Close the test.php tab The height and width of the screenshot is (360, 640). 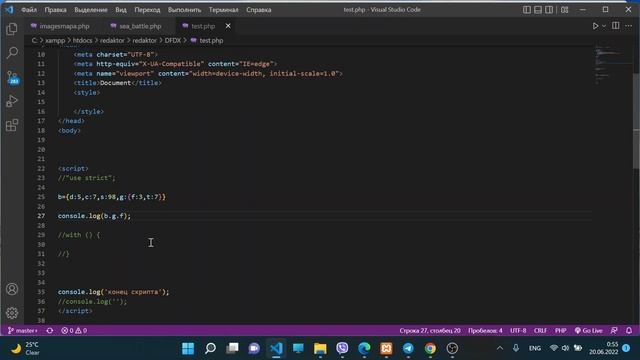[x=228, y=26]
